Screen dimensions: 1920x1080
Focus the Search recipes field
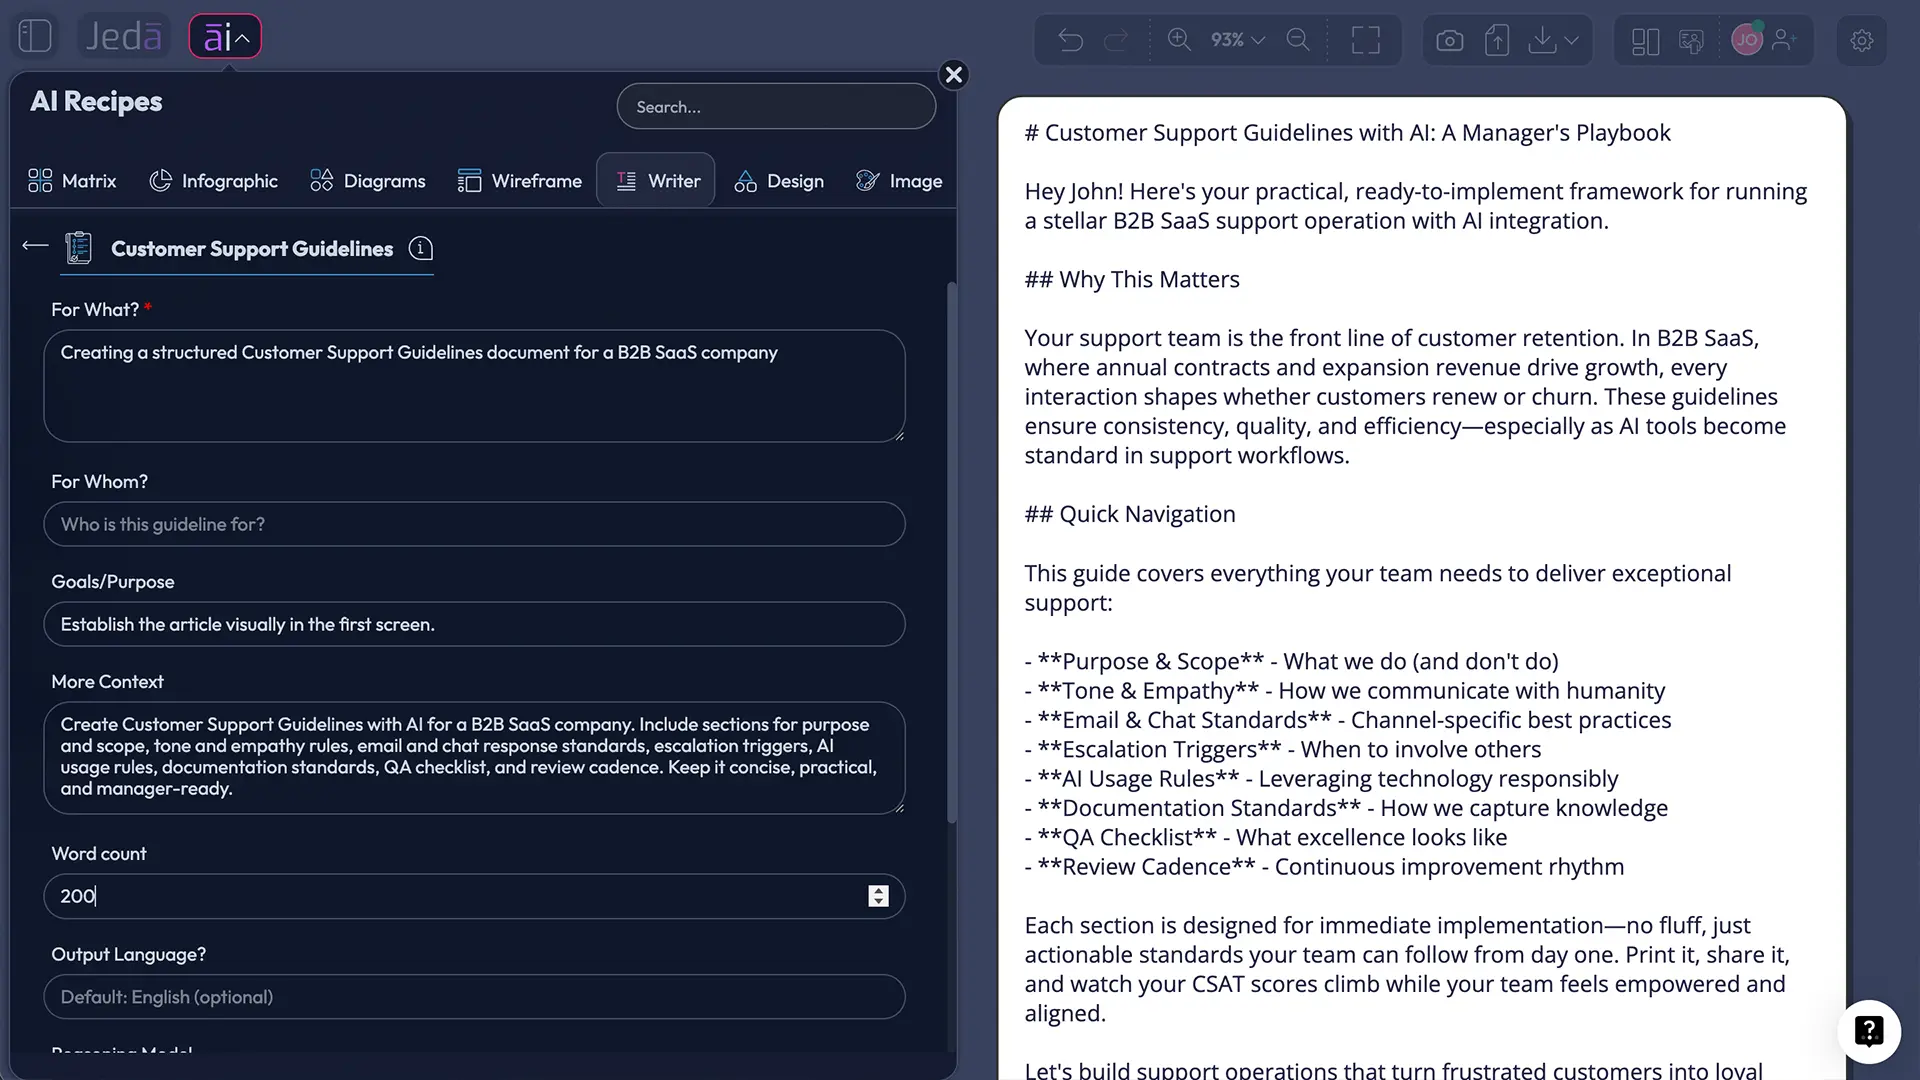click(776, 106)
